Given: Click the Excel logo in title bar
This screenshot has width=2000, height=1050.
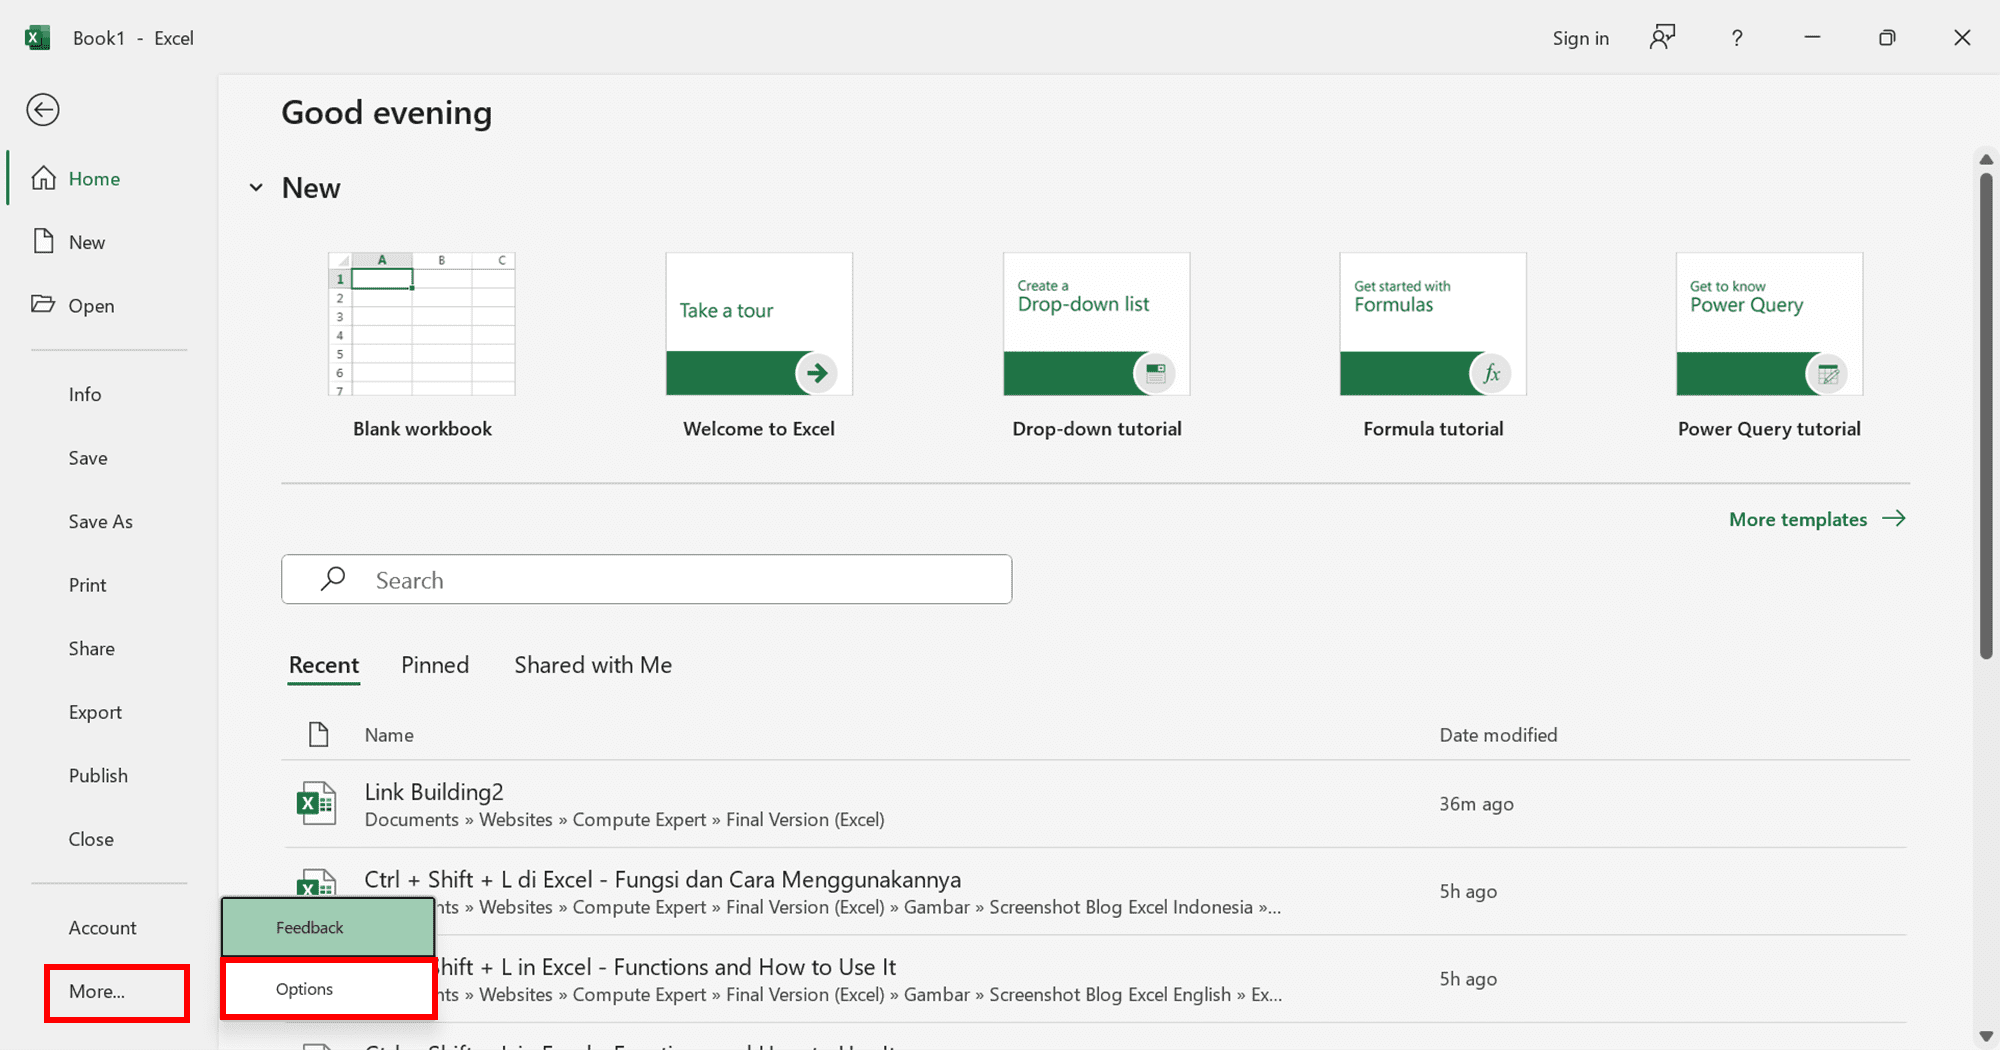Looking at the screenshot, I should [37, 38].
